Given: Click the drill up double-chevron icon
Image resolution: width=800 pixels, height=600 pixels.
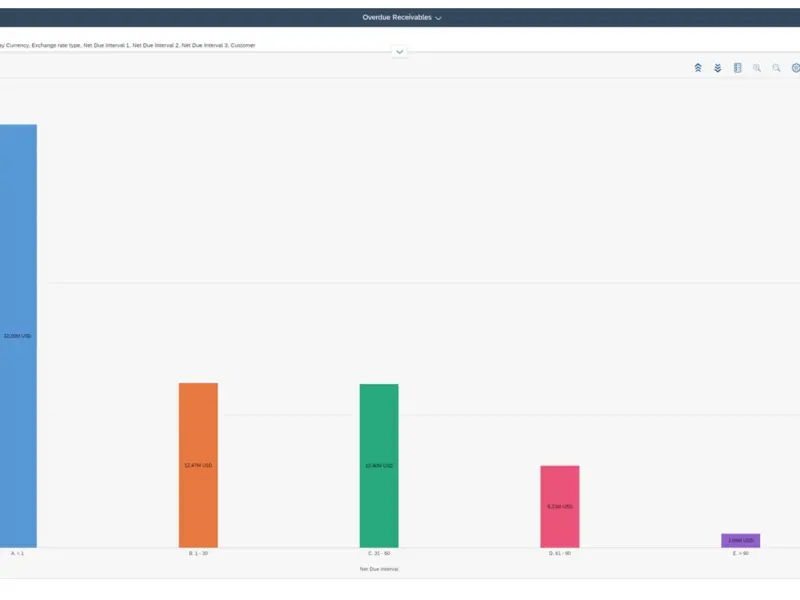Looking at the screenshot, I should (x=698, y=68).
